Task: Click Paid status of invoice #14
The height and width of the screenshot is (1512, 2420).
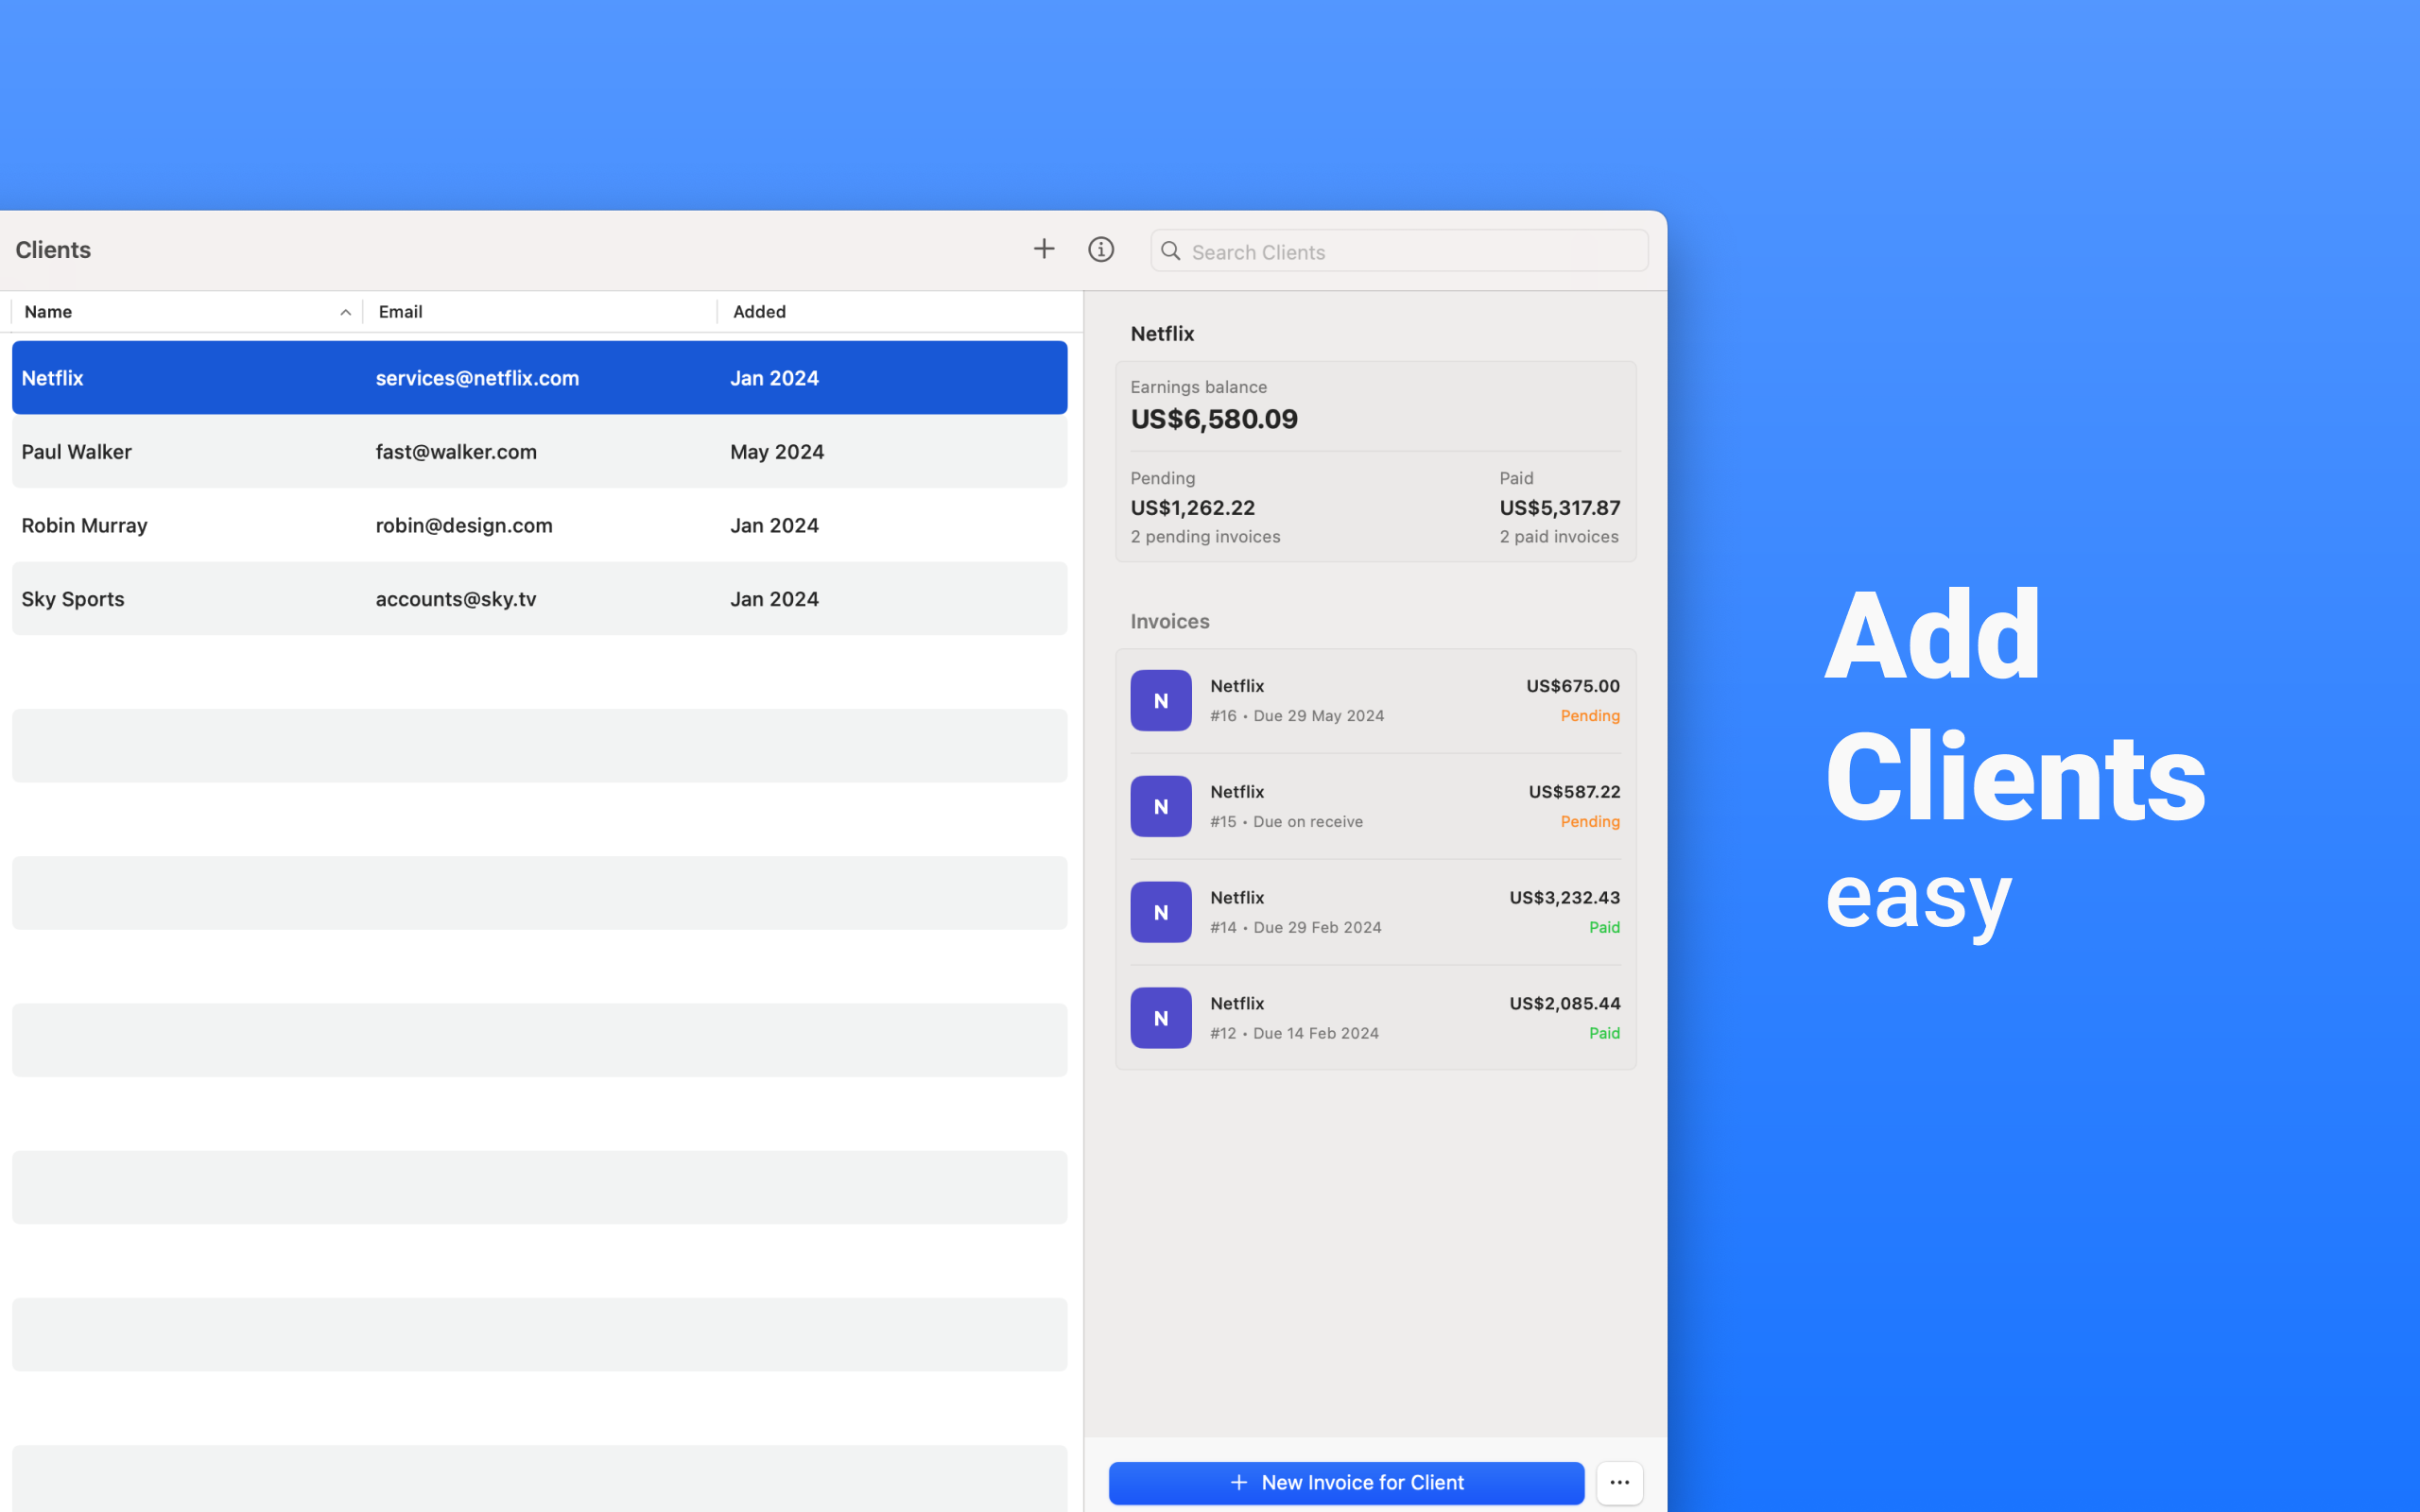Action: tap(1604, 928)
